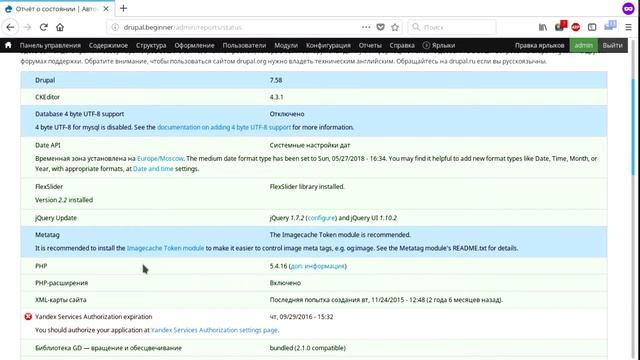Open the Date and time settings link

[153, 169]
